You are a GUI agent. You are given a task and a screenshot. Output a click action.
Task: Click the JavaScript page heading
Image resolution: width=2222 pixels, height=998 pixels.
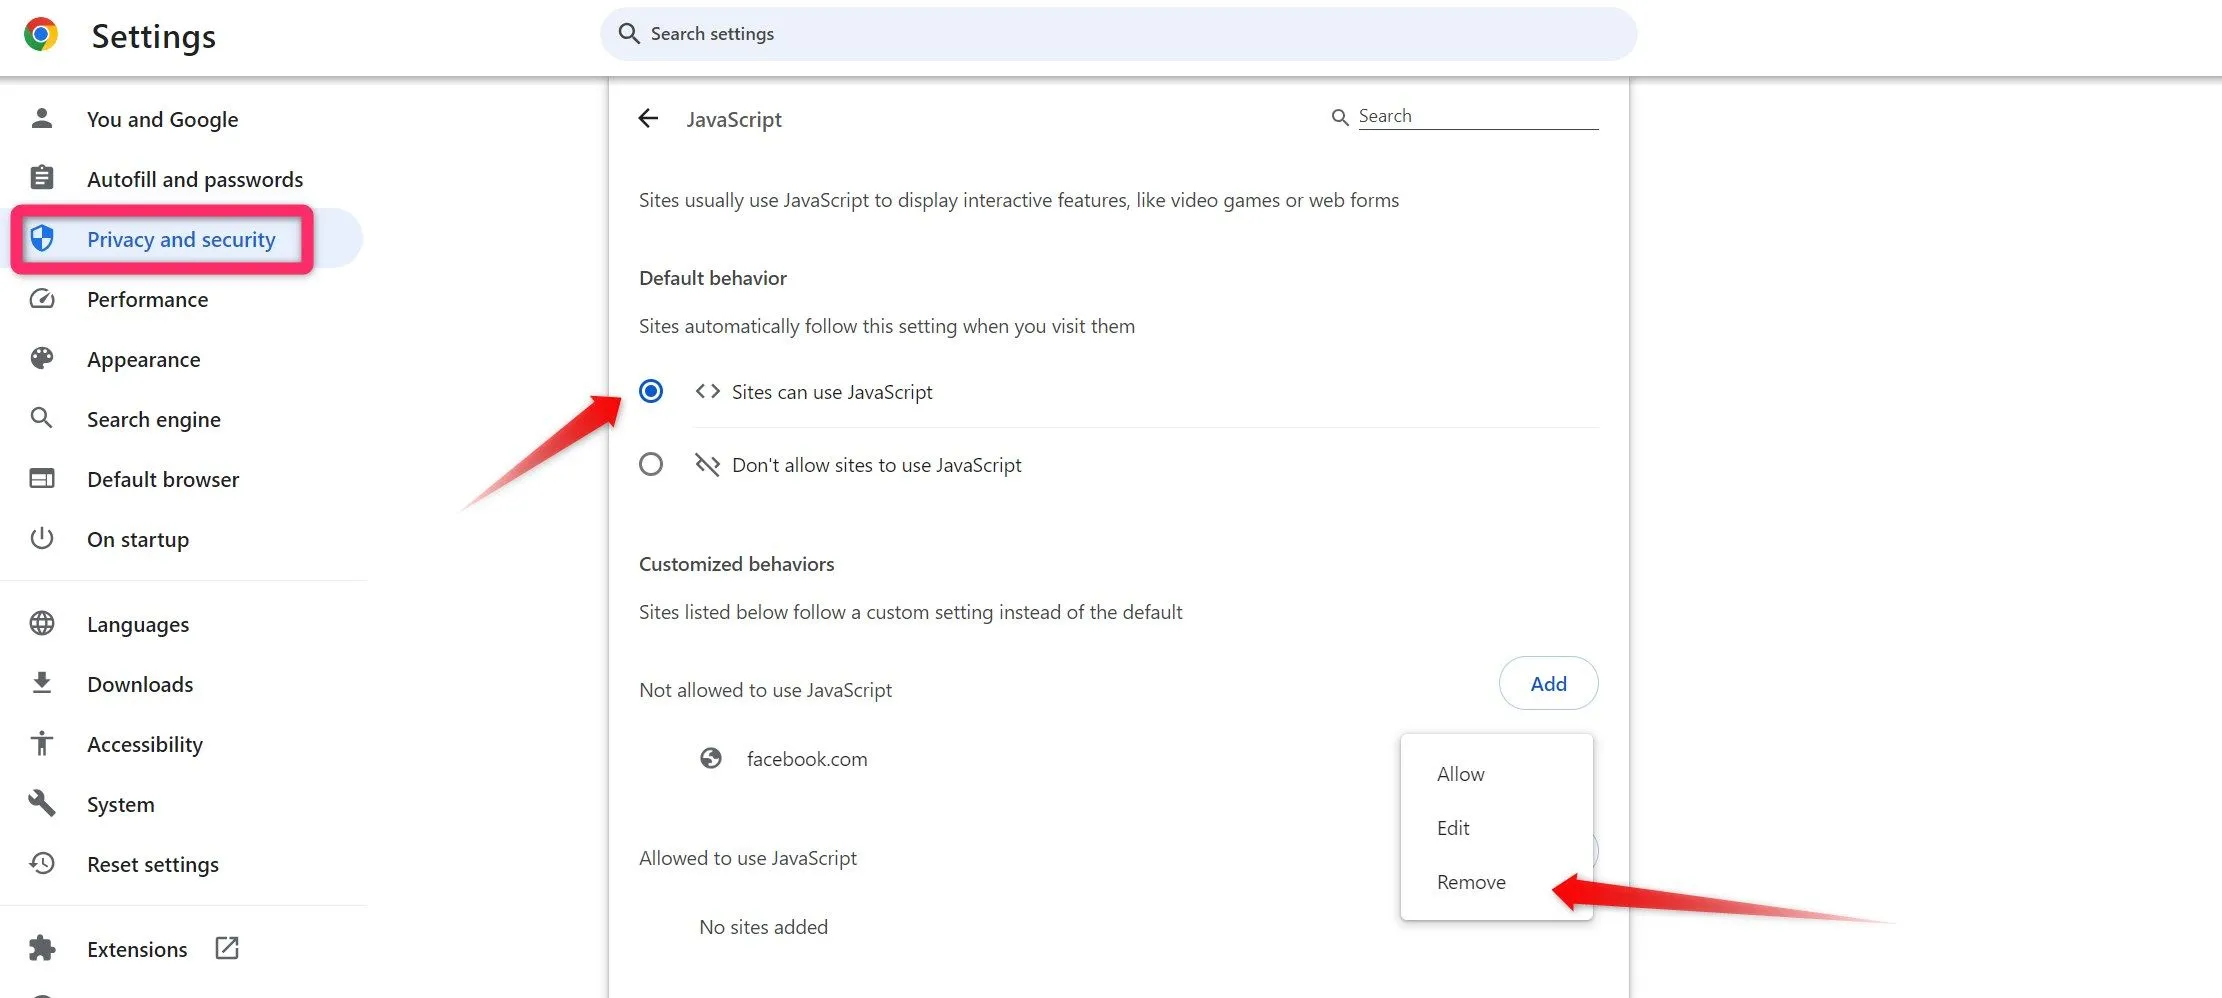734,119
